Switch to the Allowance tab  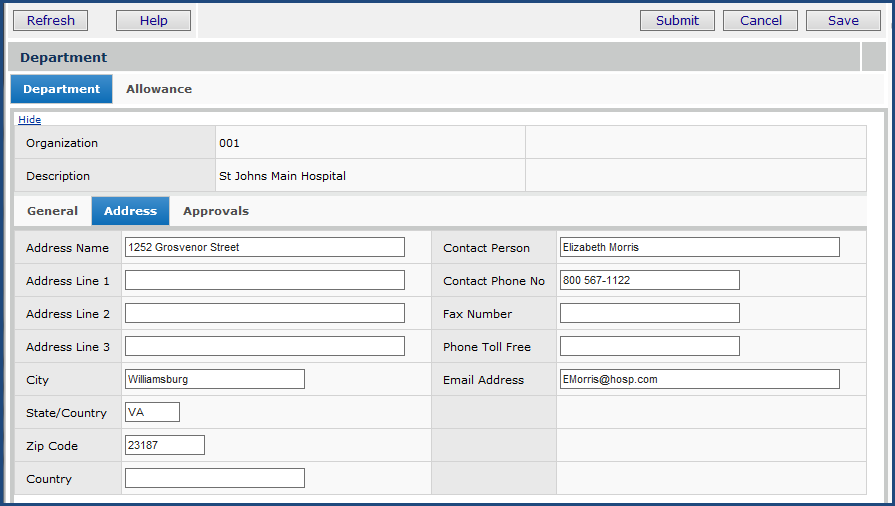point(159,89)
